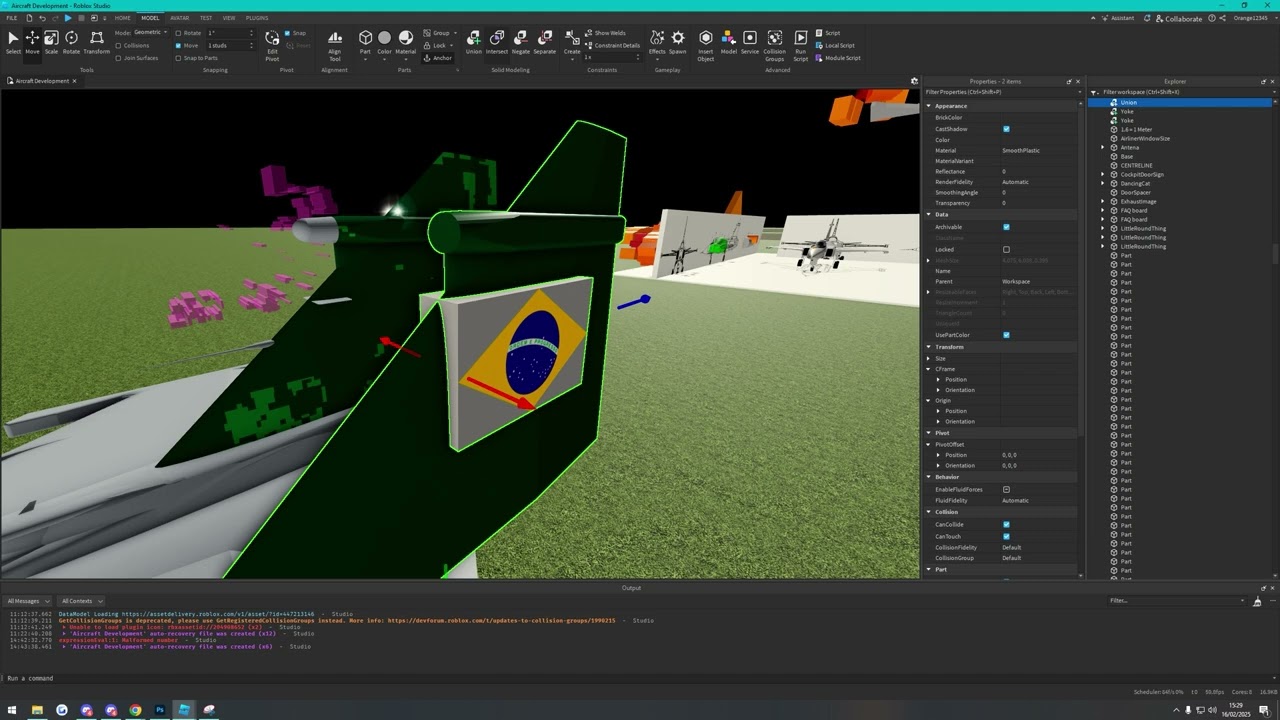Enable Join Surfaces

click(119, 58)
